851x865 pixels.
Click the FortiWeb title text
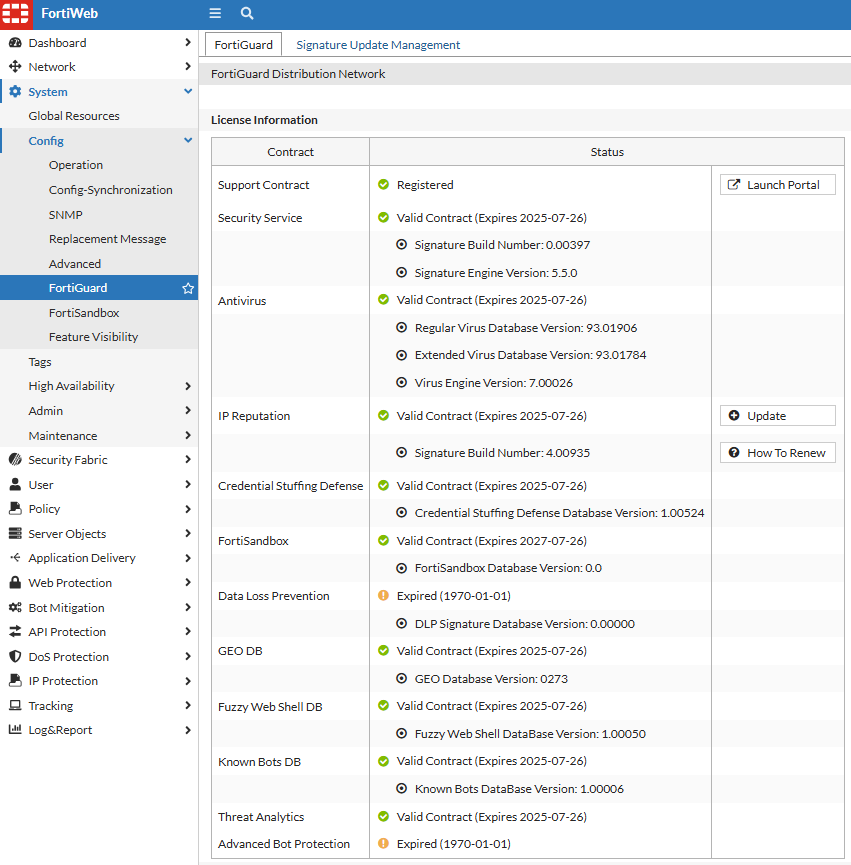click(69, 13)
